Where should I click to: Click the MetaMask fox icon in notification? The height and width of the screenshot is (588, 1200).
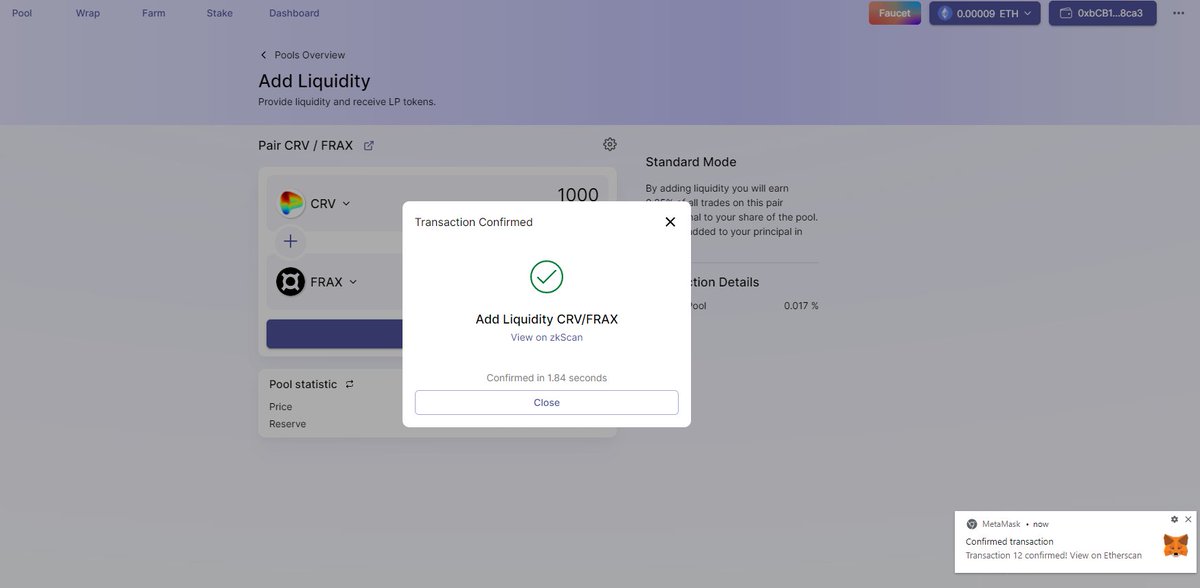click(1176, 545)
